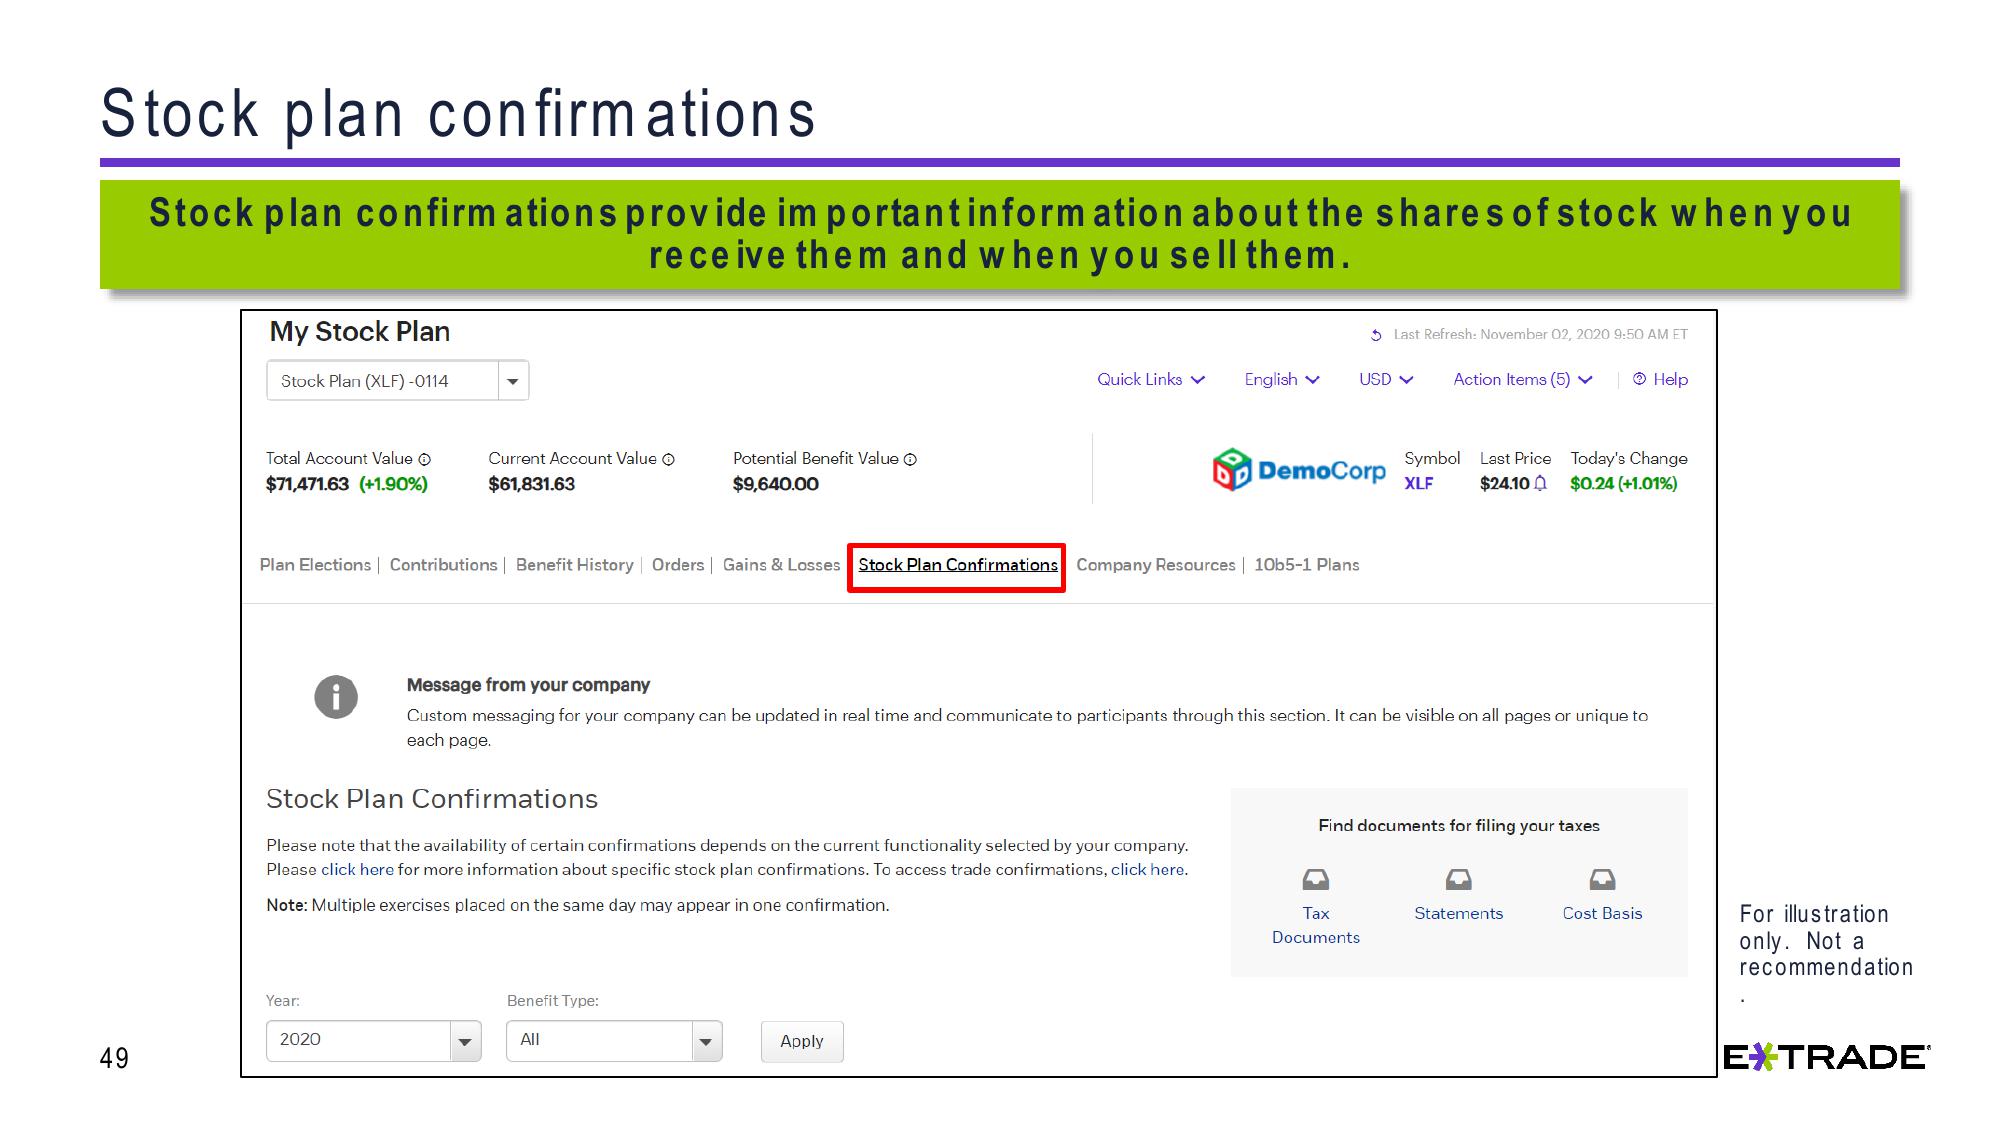This screenshot has width=2000, height=1124.
Task: Click the DemoCorp company logo icon
Action: [x=1229, y=471]
